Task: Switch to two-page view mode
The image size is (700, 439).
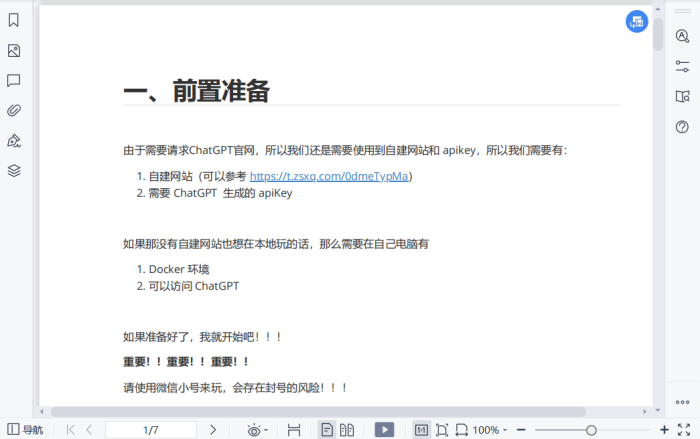Action: 347,430
